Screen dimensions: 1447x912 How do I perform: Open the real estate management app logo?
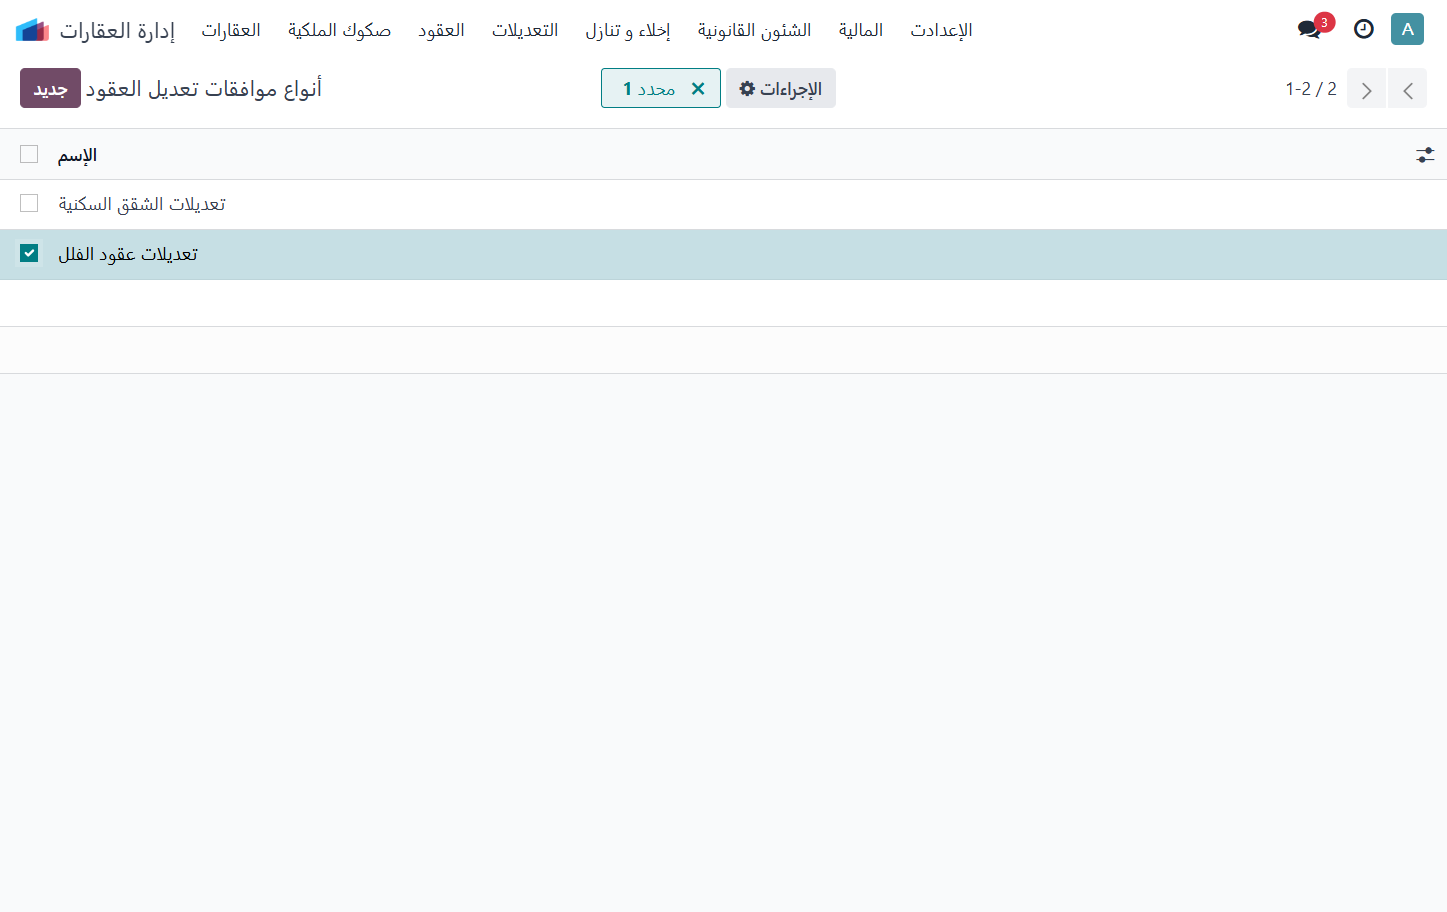33,30
